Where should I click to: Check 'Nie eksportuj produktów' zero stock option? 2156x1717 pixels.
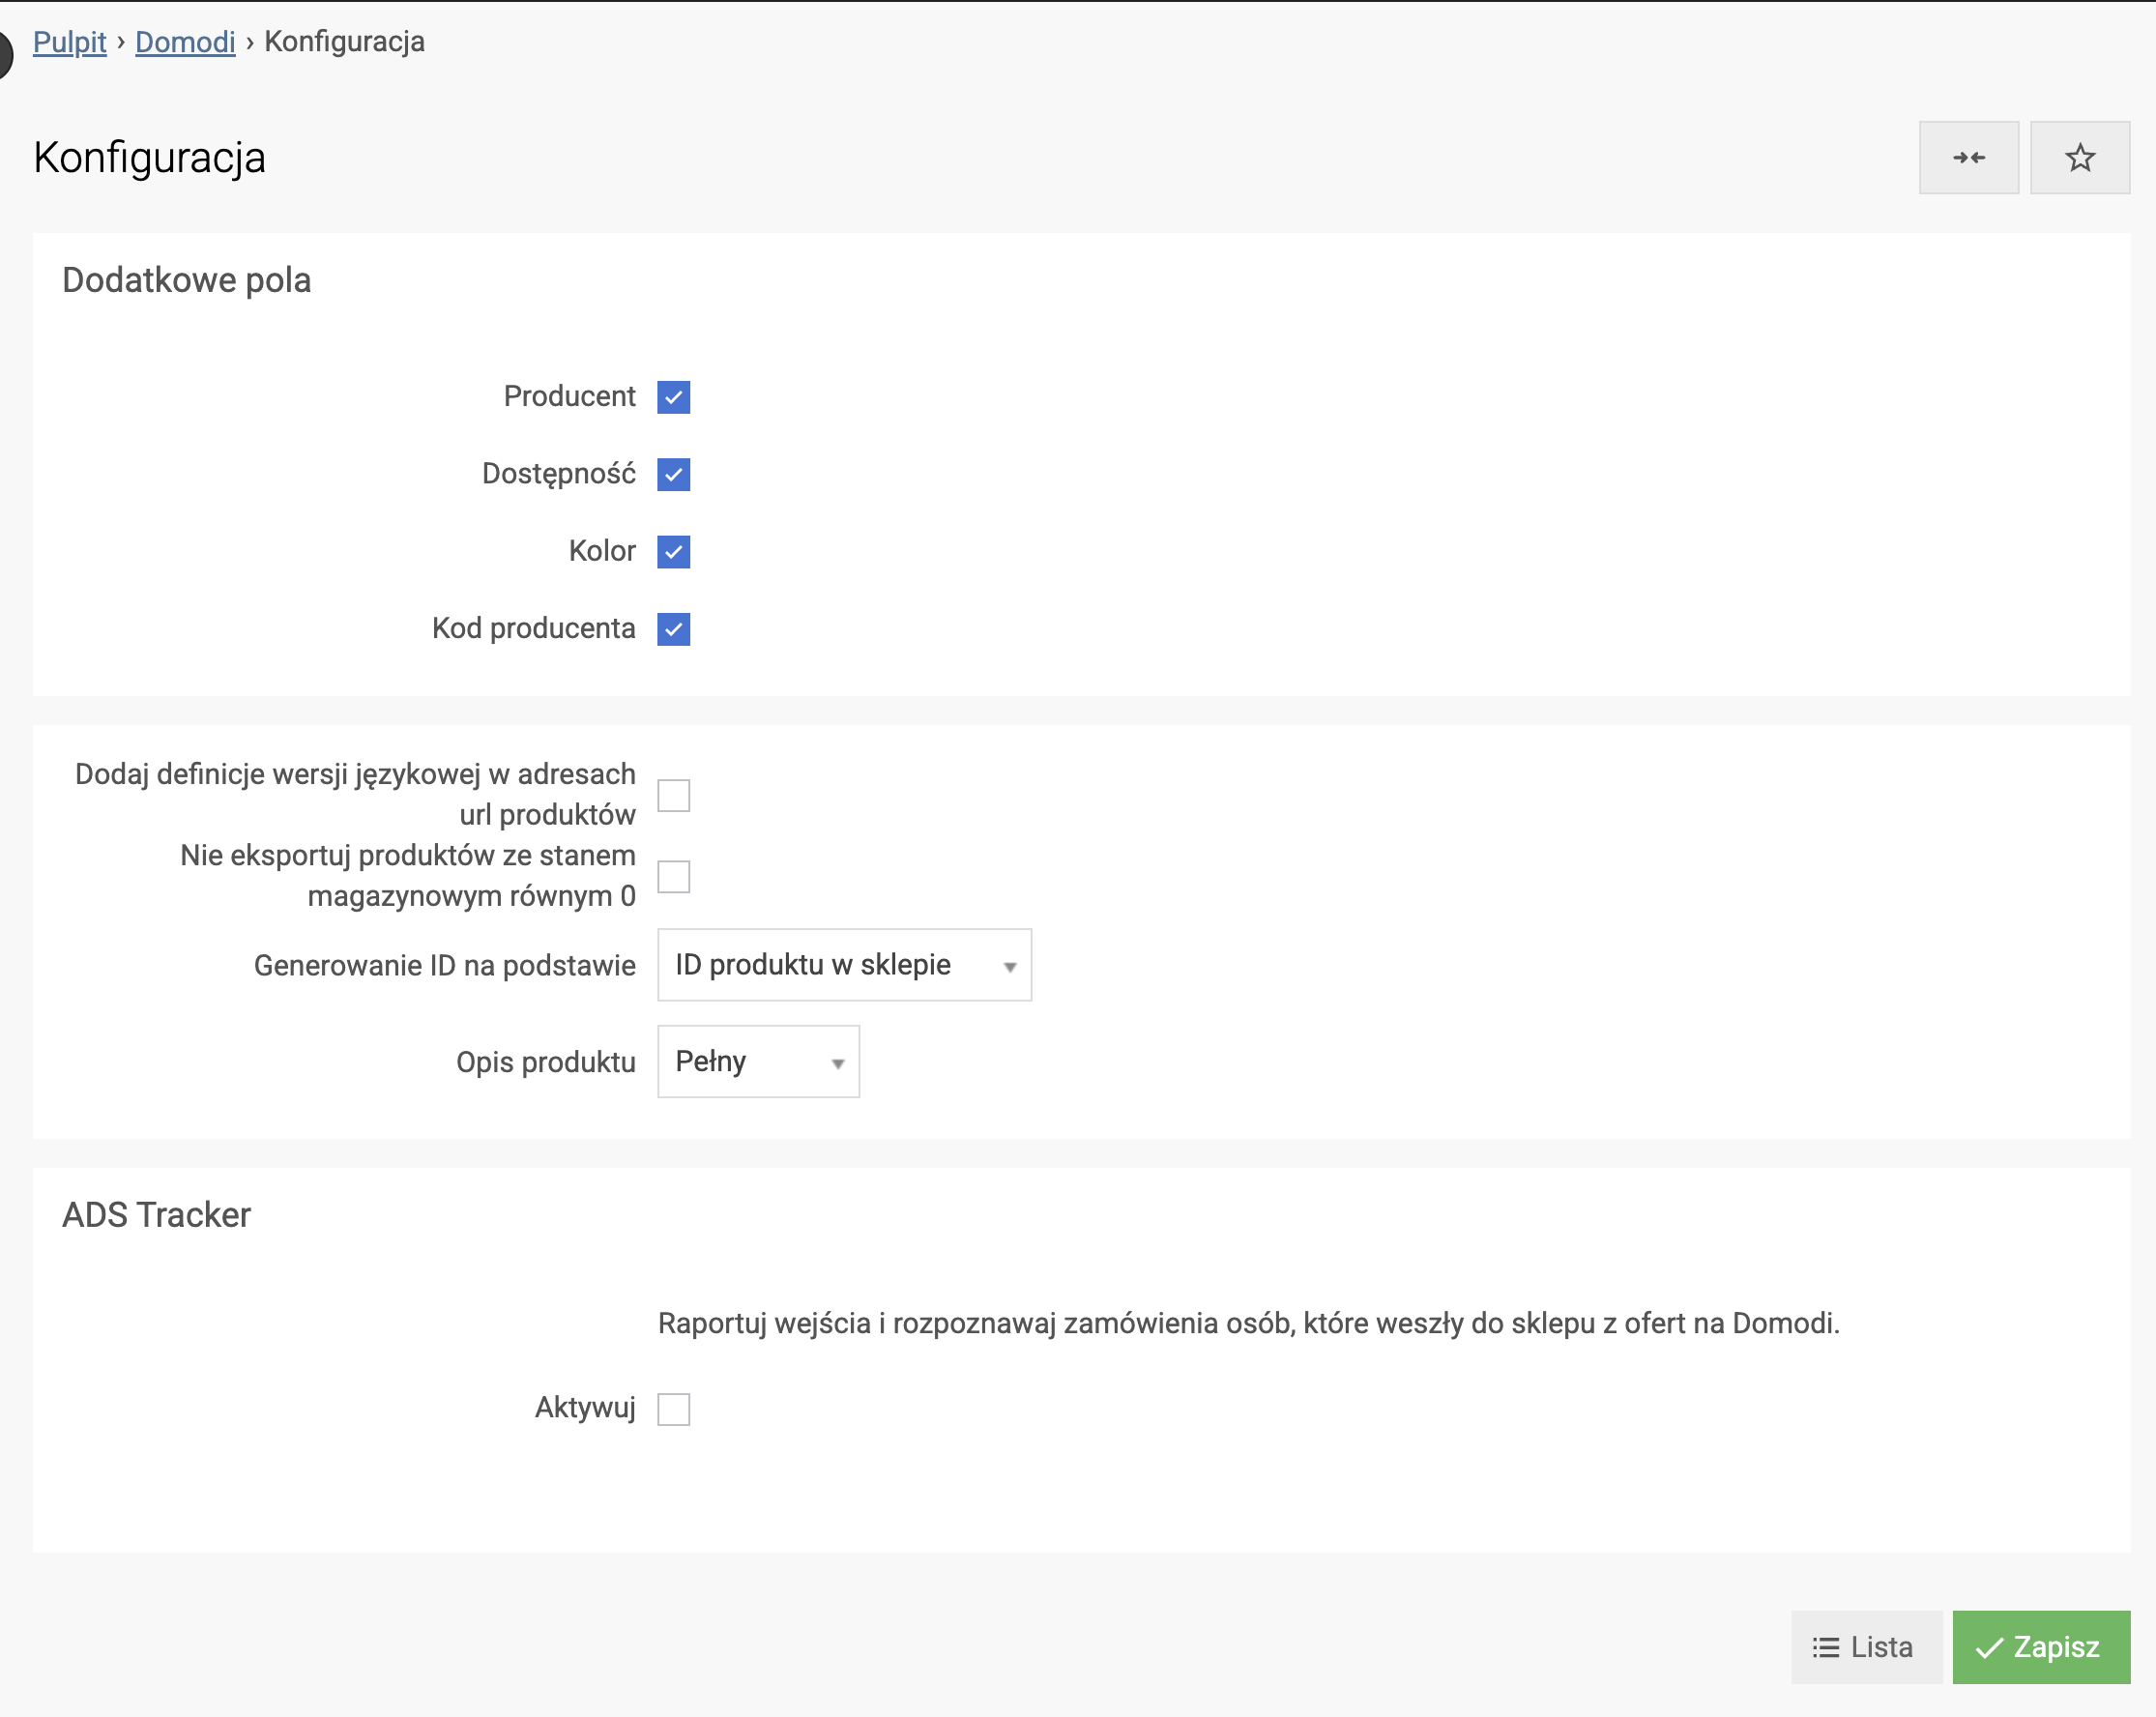[673, 877]
